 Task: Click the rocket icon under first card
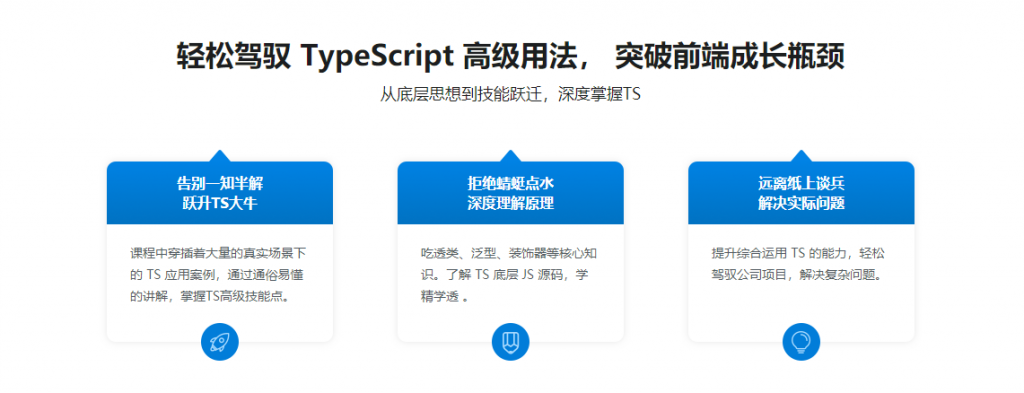pyautogui.click(x=220, y=341)
